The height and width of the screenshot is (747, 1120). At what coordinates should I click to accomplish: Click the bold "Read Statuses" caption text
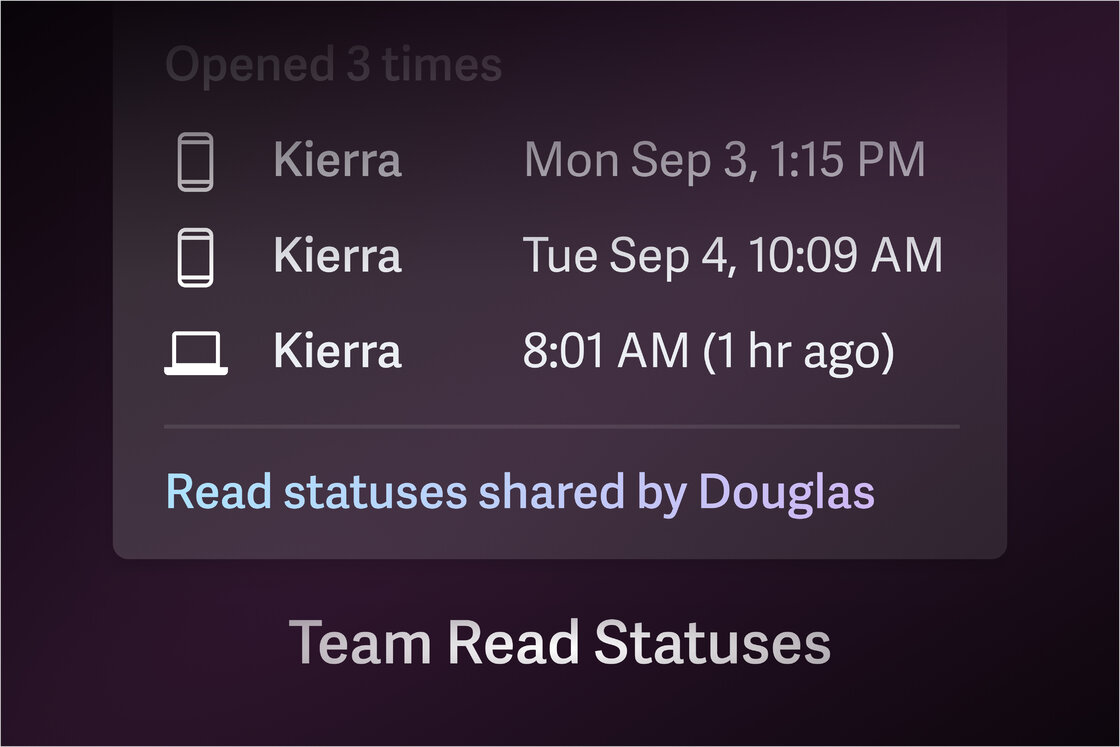(x=638, y=643)
